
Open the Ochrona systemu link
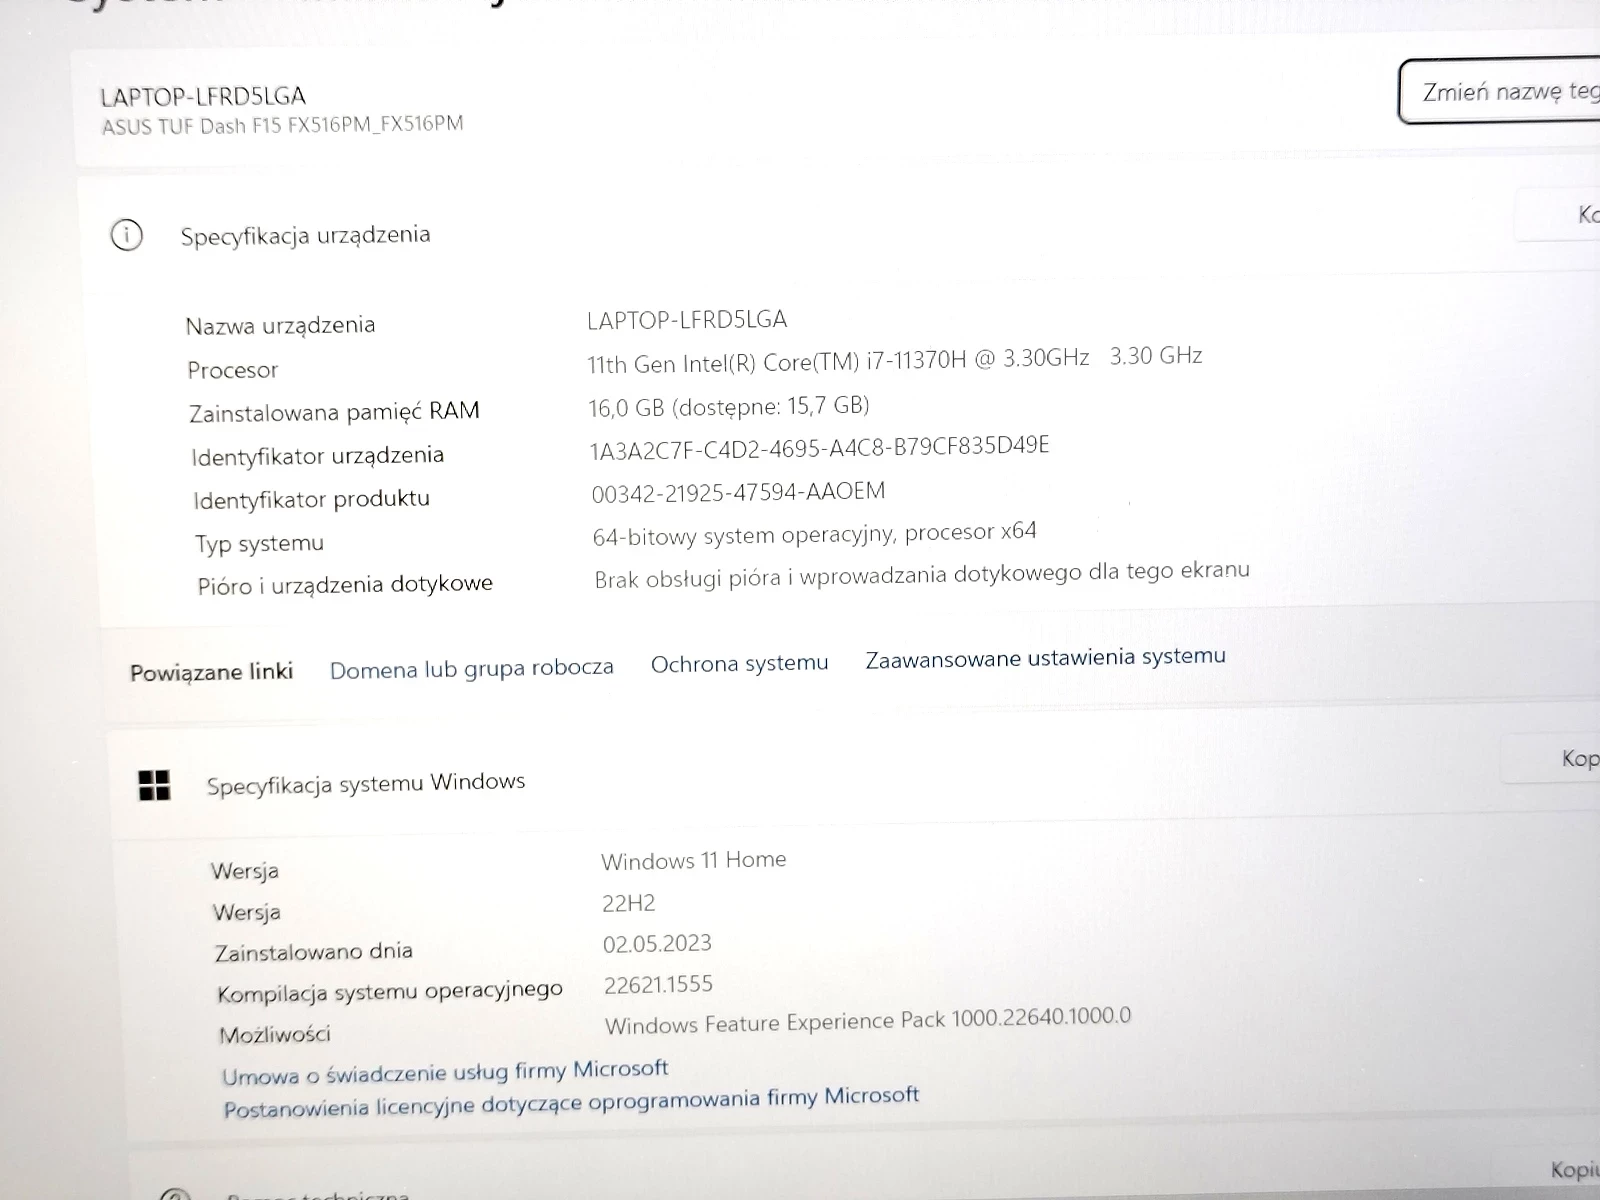tap(739, 664)
